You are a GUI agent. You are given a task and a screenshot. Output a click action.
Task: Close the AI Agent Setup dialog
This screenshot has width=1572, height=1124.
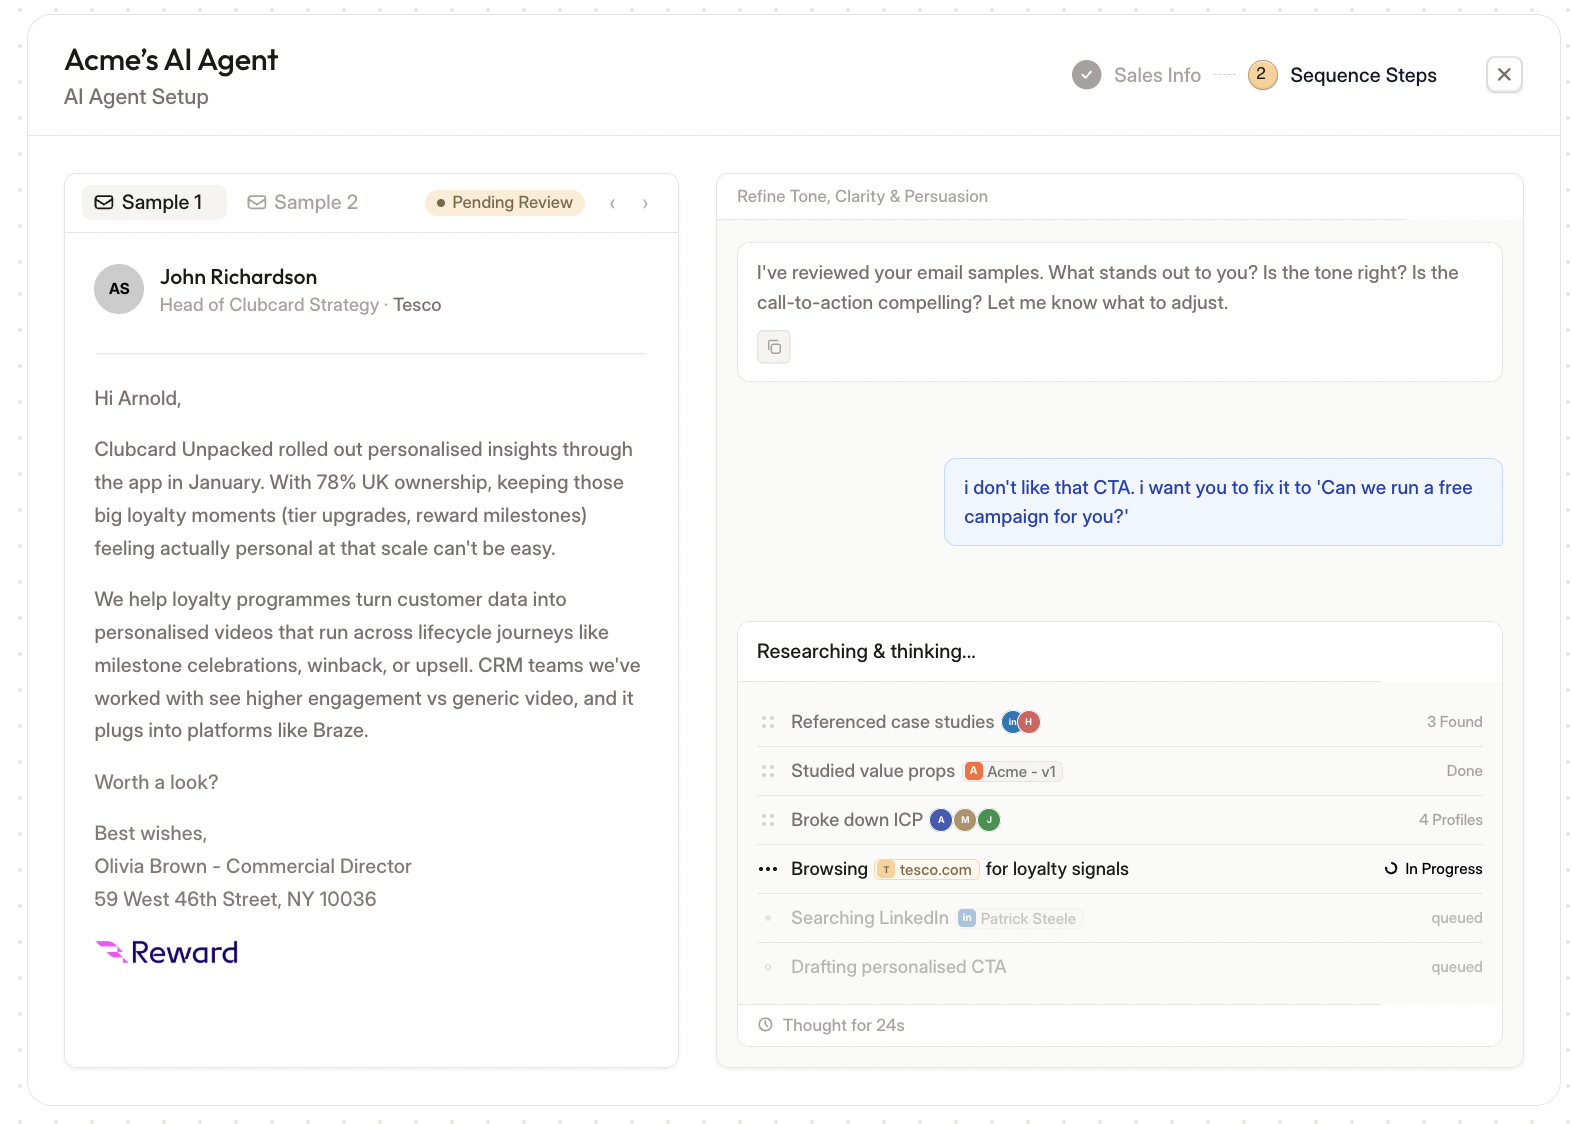[x=1504, y=75]
